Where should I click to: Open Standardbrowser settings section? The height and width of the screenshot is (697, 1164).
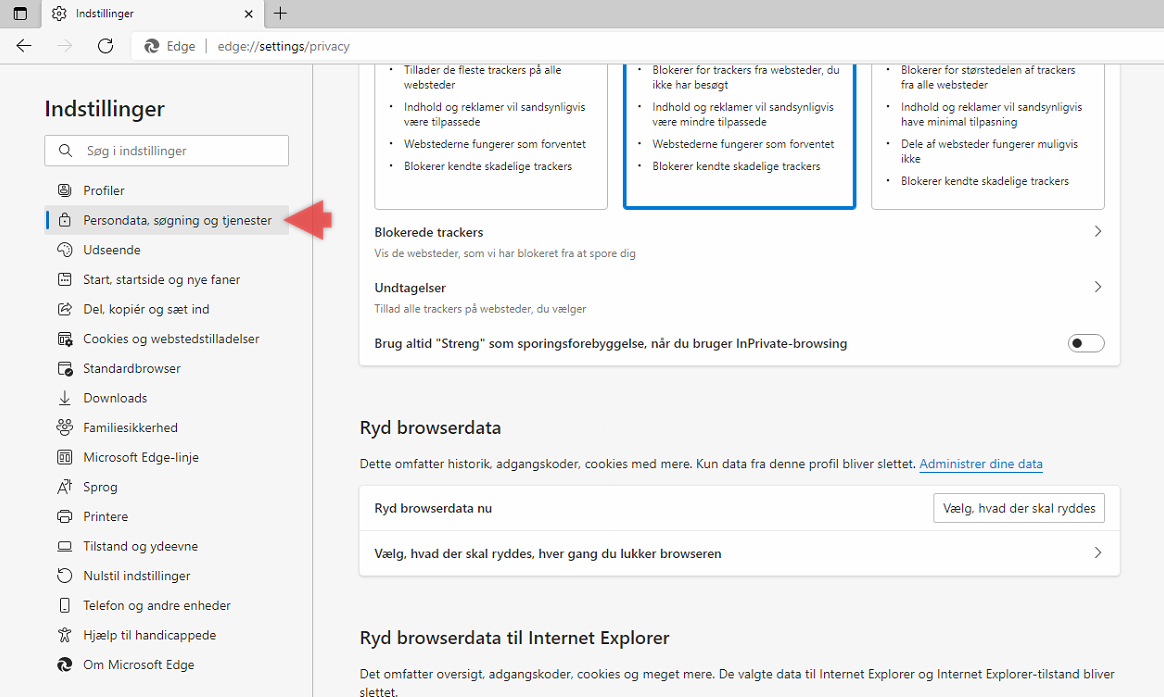point(166,368)
